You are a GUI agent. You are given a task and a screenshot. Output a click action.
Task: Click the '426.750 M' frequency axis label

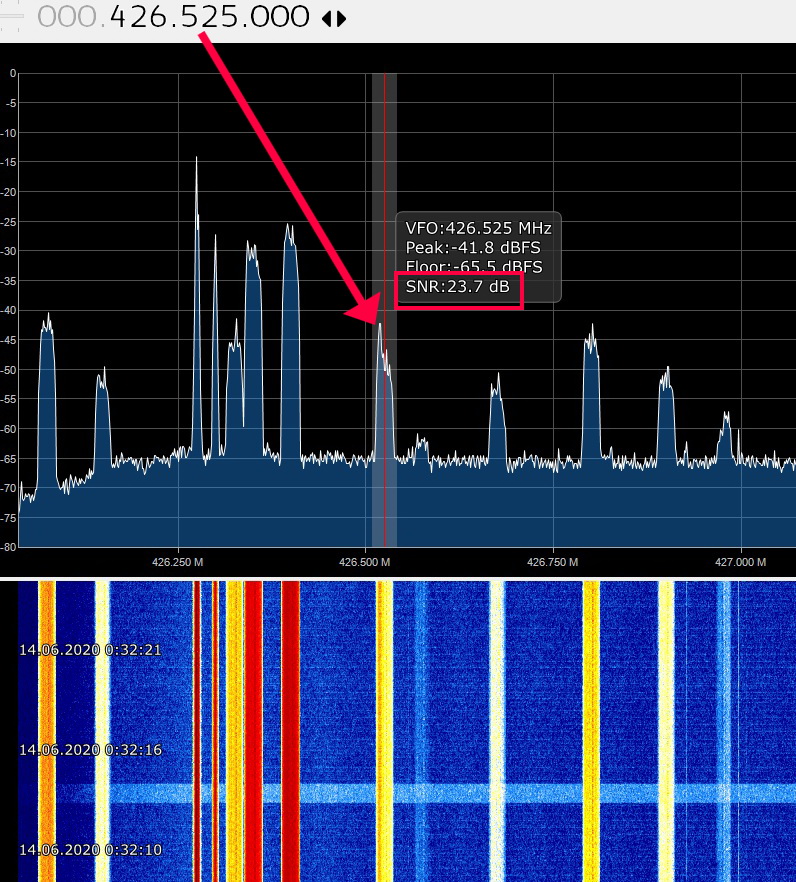(552, 562)
